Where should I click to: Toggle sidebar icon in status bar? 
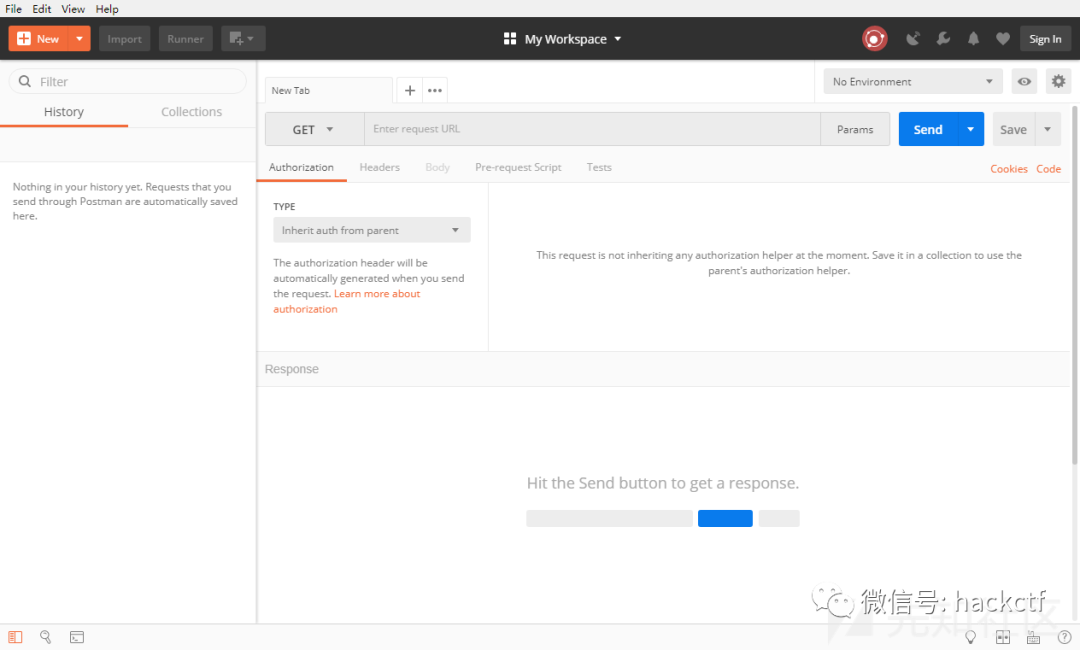click(15, 637)
